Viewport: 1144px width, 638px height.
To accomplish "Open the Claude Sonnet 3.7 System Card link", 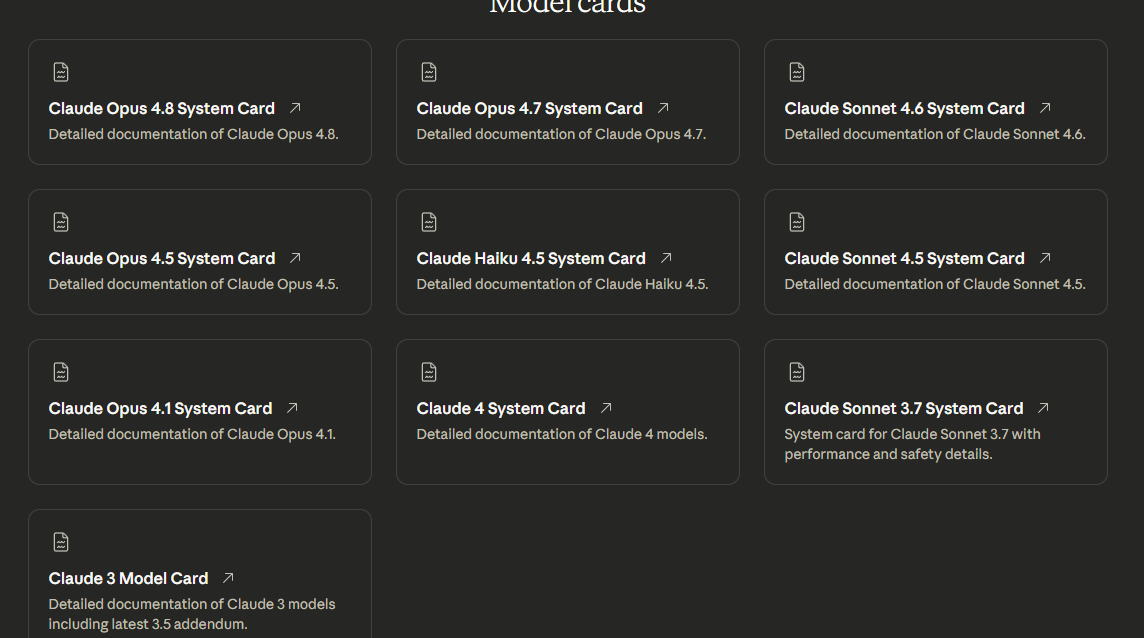I will (904, 409).
